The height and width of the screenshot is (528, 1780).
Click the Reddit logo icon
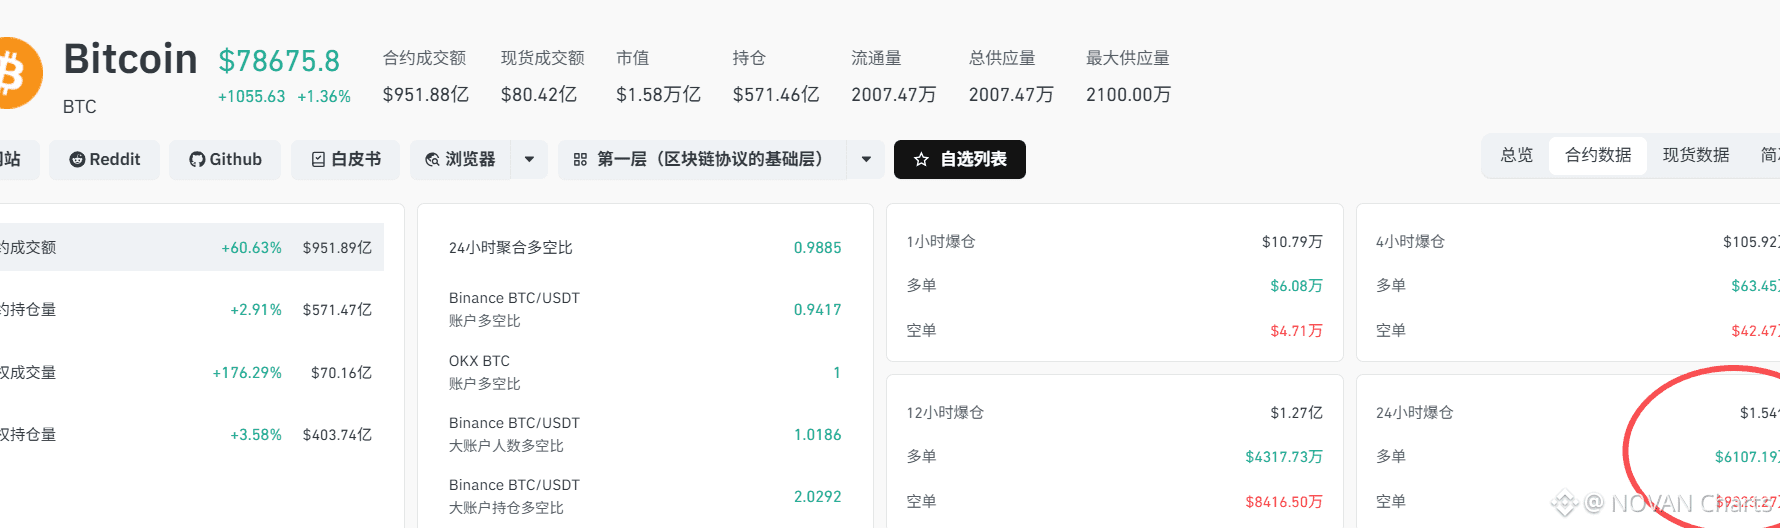[x=77, y=159]
